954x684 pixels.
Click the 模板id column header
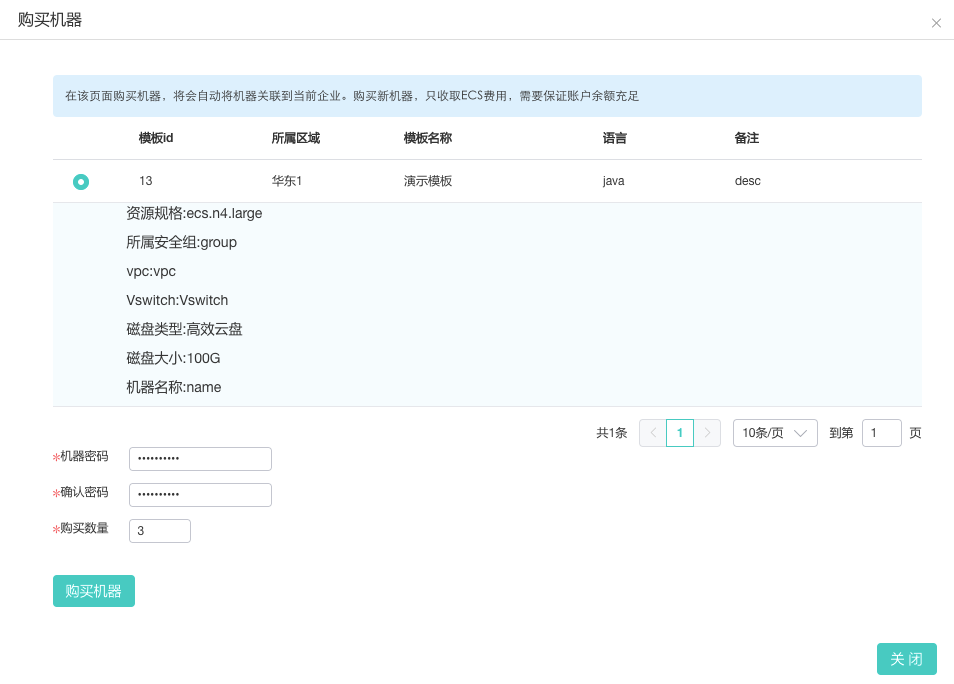tap(156, 138)
